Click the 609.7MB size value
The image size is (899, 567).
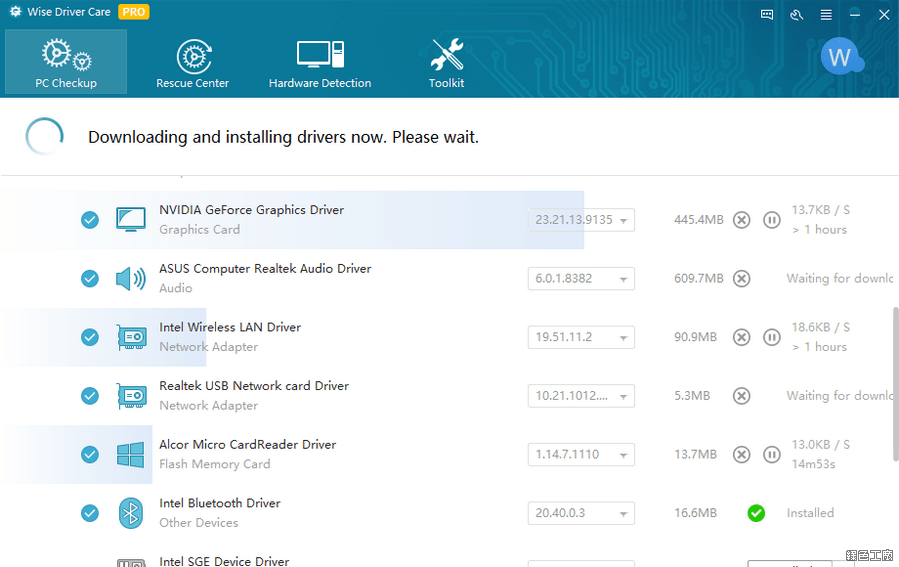tap(698, 279)
